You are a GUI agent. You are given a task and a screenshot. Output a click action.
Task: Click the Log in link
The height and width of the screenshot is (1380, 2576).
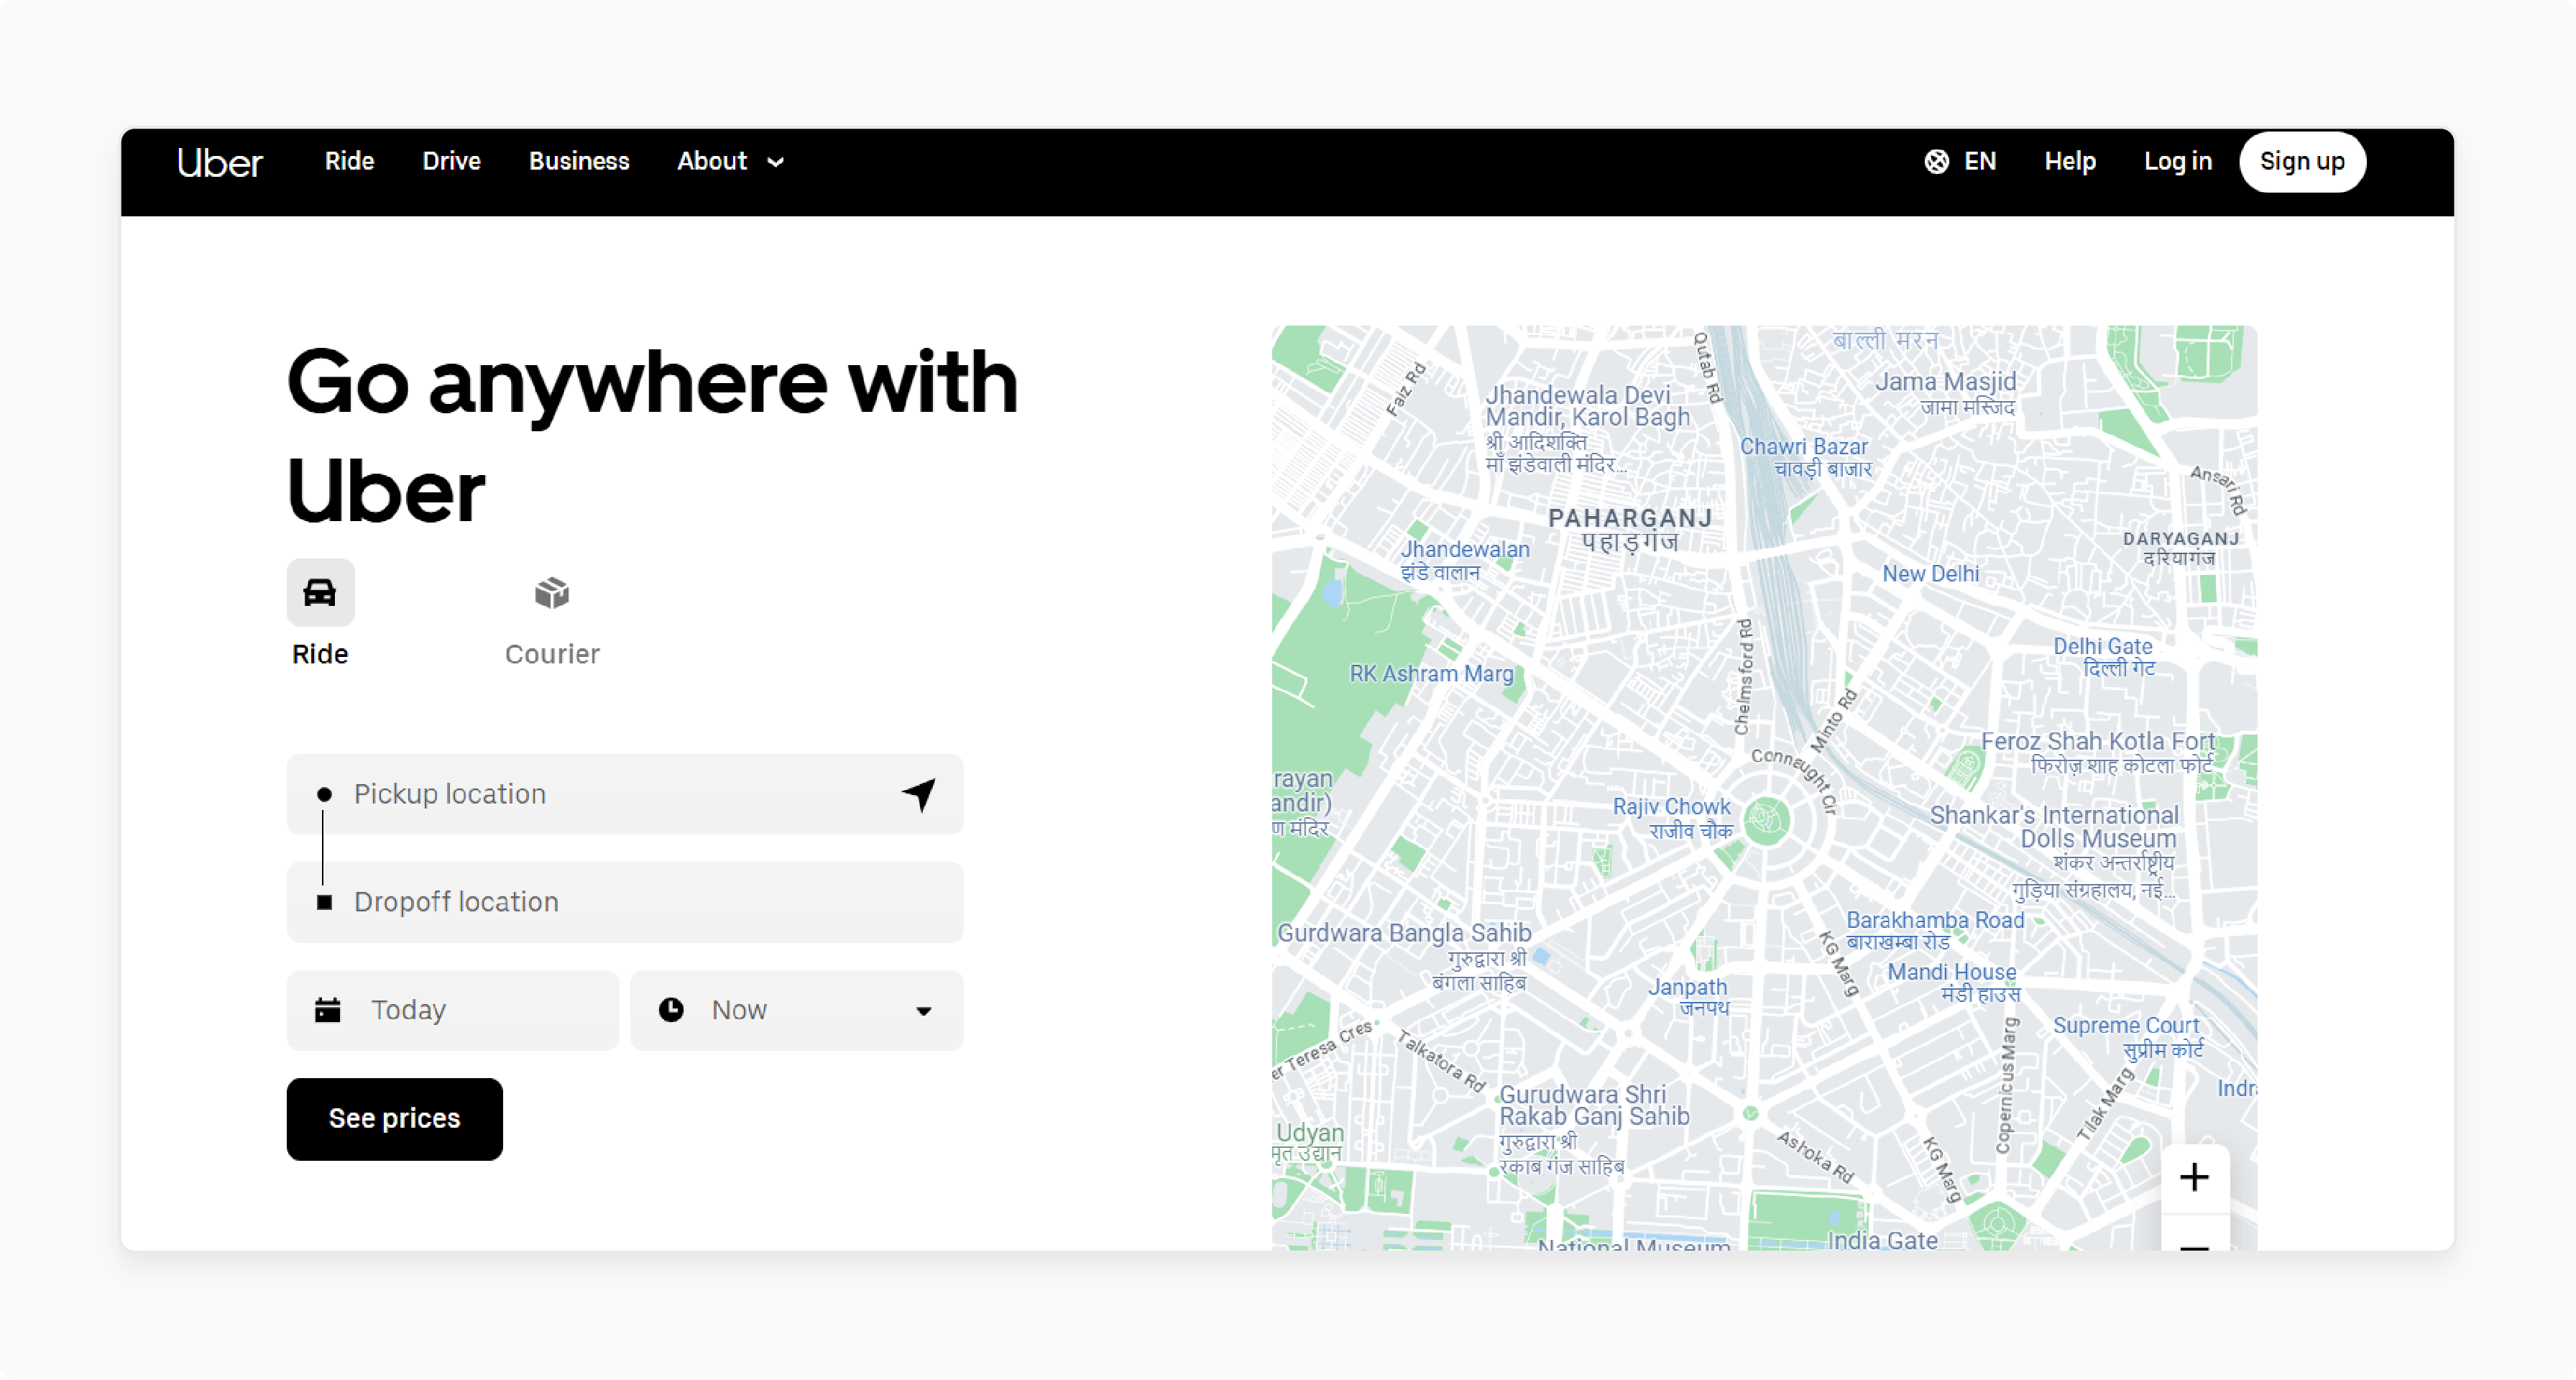(2177, 161)
